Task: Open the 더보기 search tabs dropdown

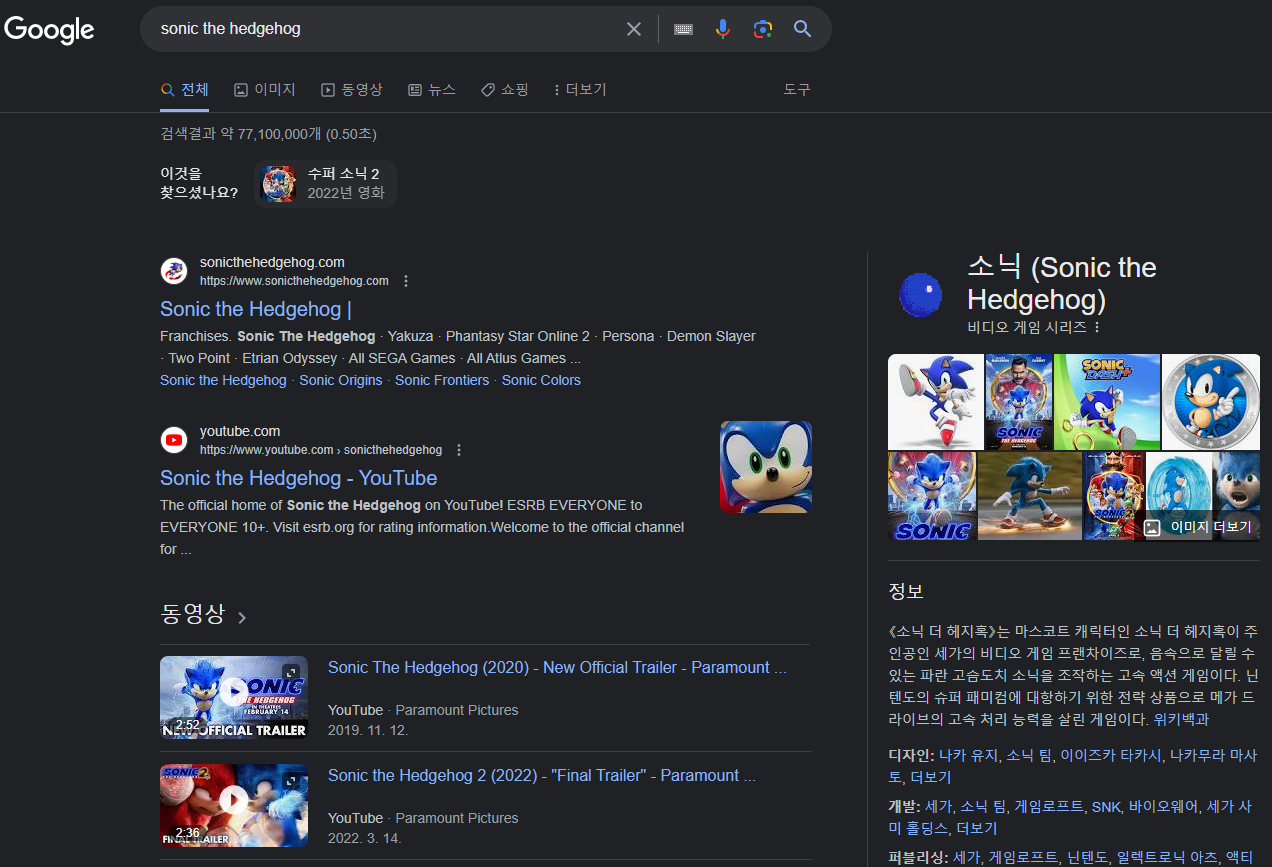Action: click(579, 90)
